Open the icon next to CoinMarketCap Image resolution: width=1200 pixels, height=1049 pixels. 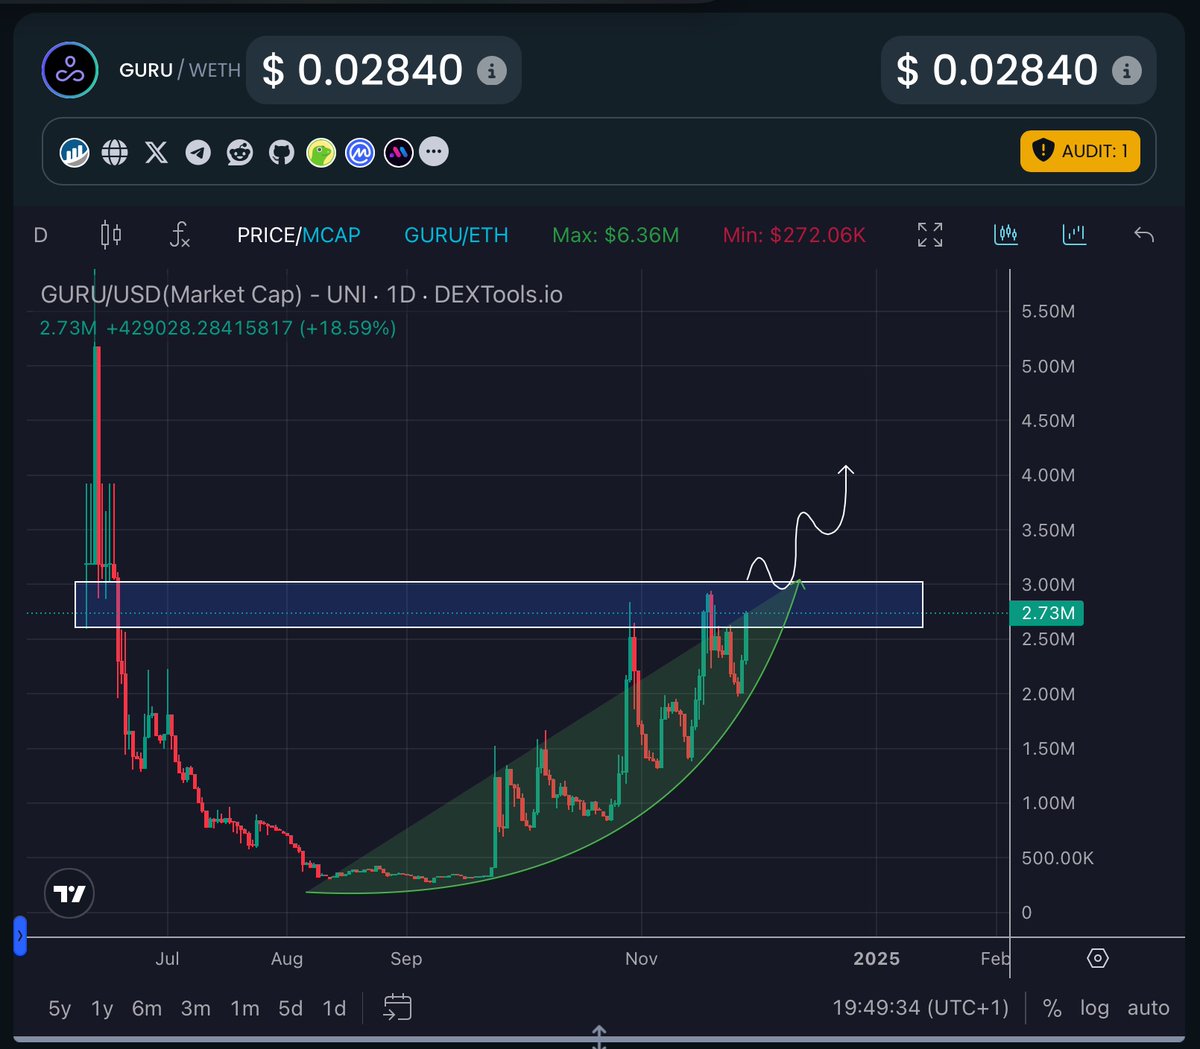pos(398,152)
